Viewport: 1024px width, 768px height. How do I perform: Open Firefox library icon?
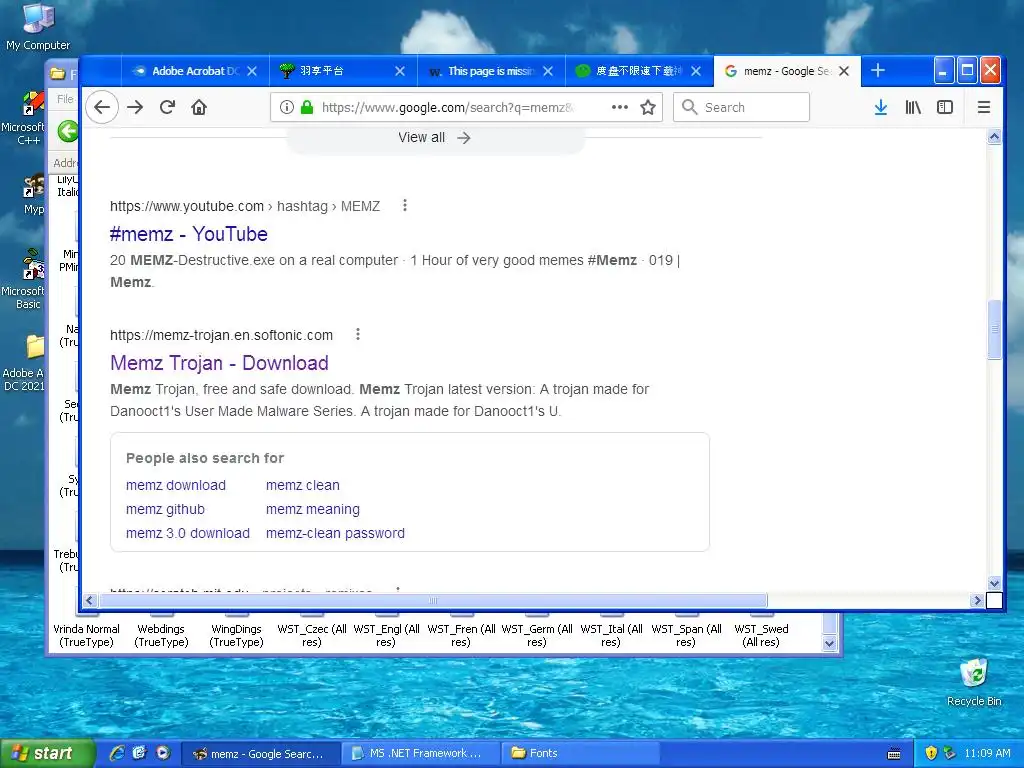(x=913, y=107)
